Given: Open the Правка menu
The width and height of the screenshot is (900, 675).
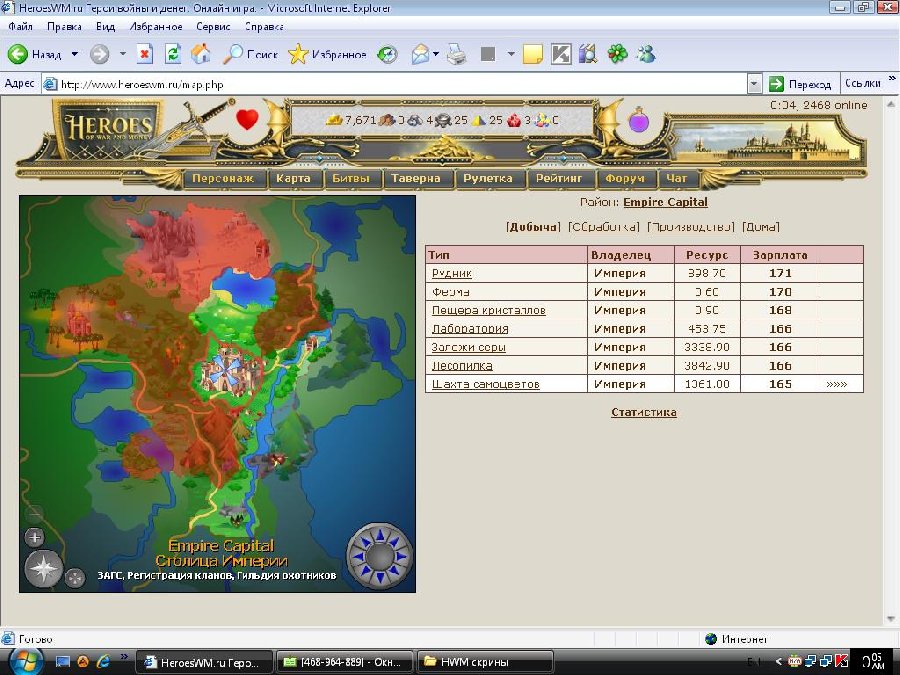Looking at the screenshot, I should pos(64,26).
